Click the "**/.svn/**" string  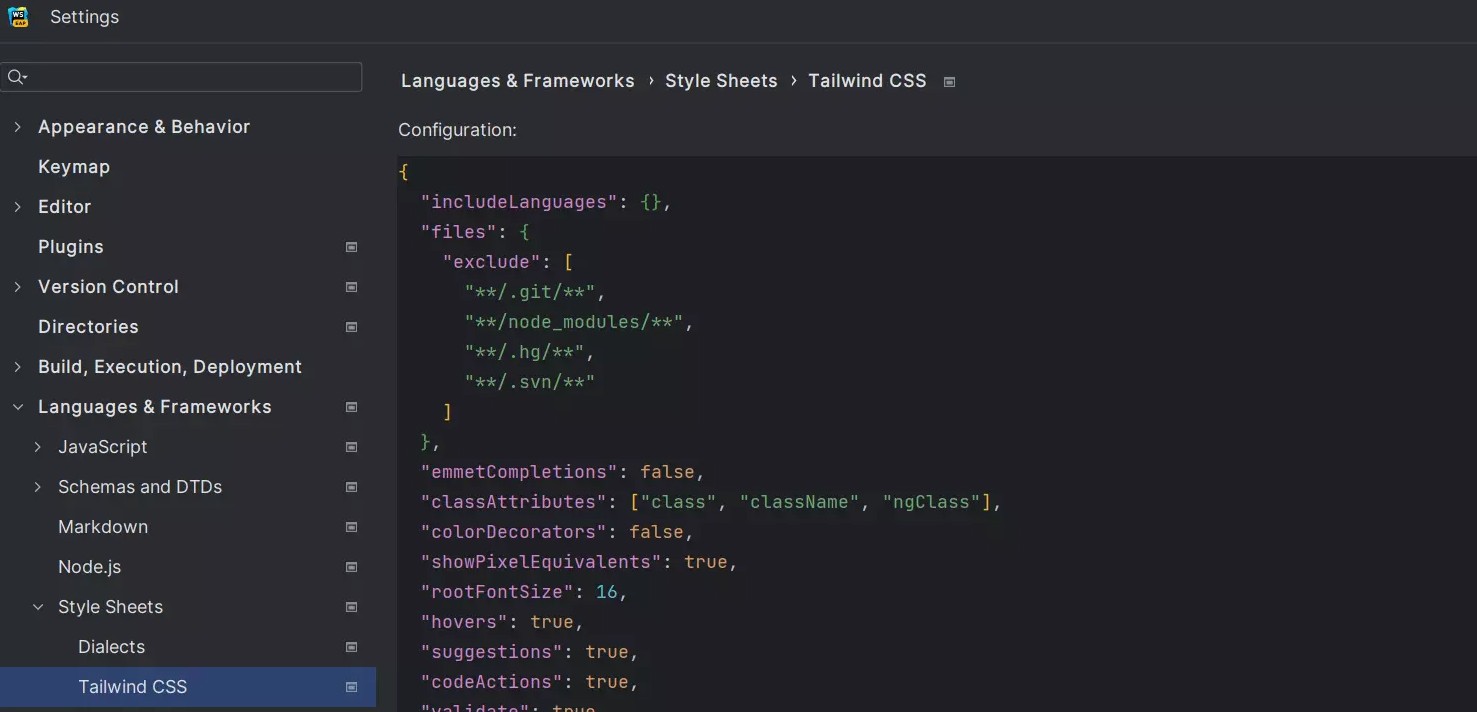pyautogui.click(x=530, y=382)
